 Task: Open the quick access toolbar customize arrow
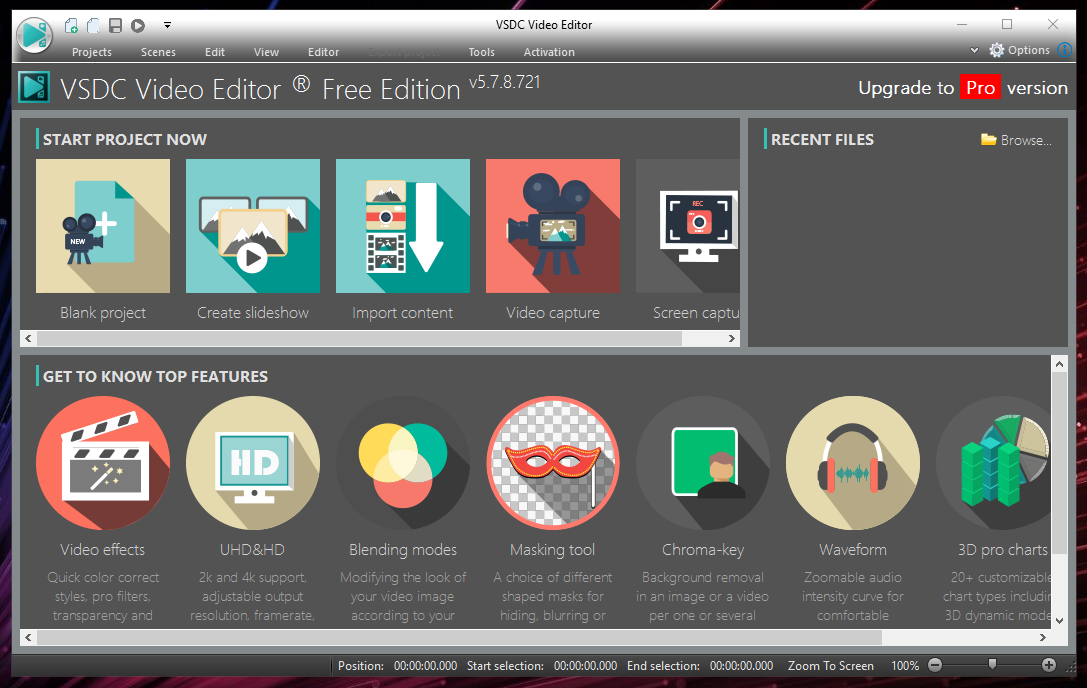coord(167,25)
